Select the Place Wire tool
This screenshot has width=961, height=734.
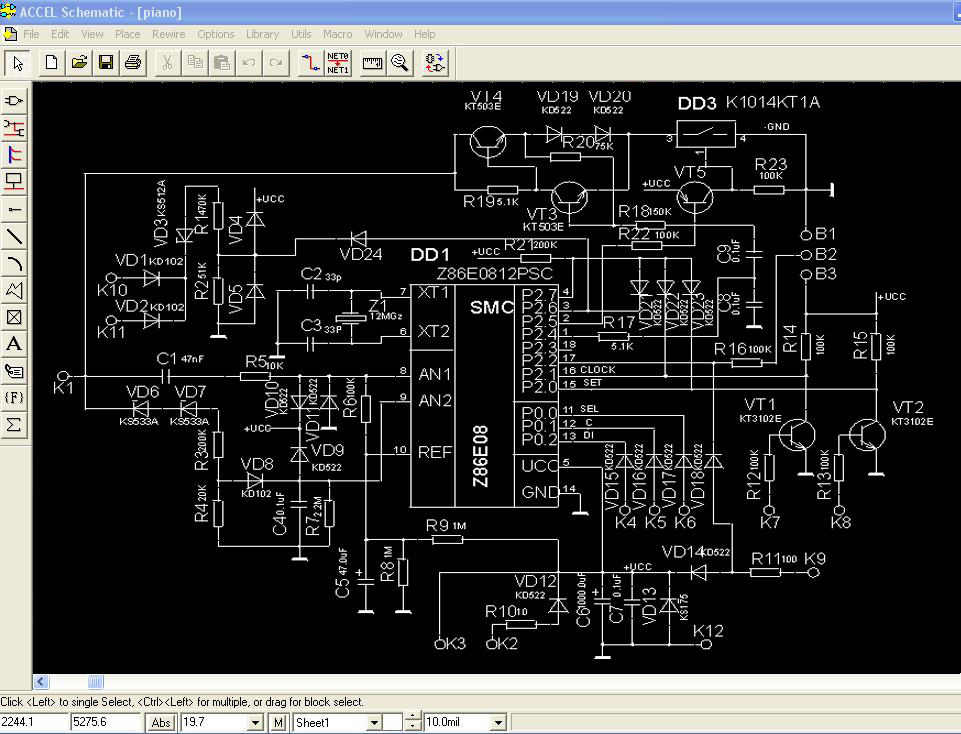click(15, 128)
